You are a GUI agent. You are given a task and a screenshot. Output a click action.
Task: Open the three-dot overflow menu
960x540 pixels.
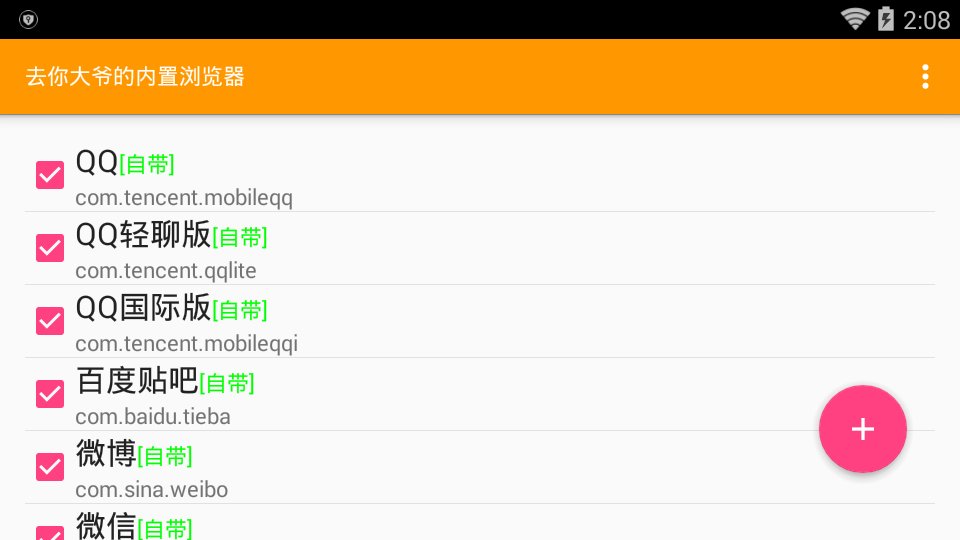pos(925,77)
